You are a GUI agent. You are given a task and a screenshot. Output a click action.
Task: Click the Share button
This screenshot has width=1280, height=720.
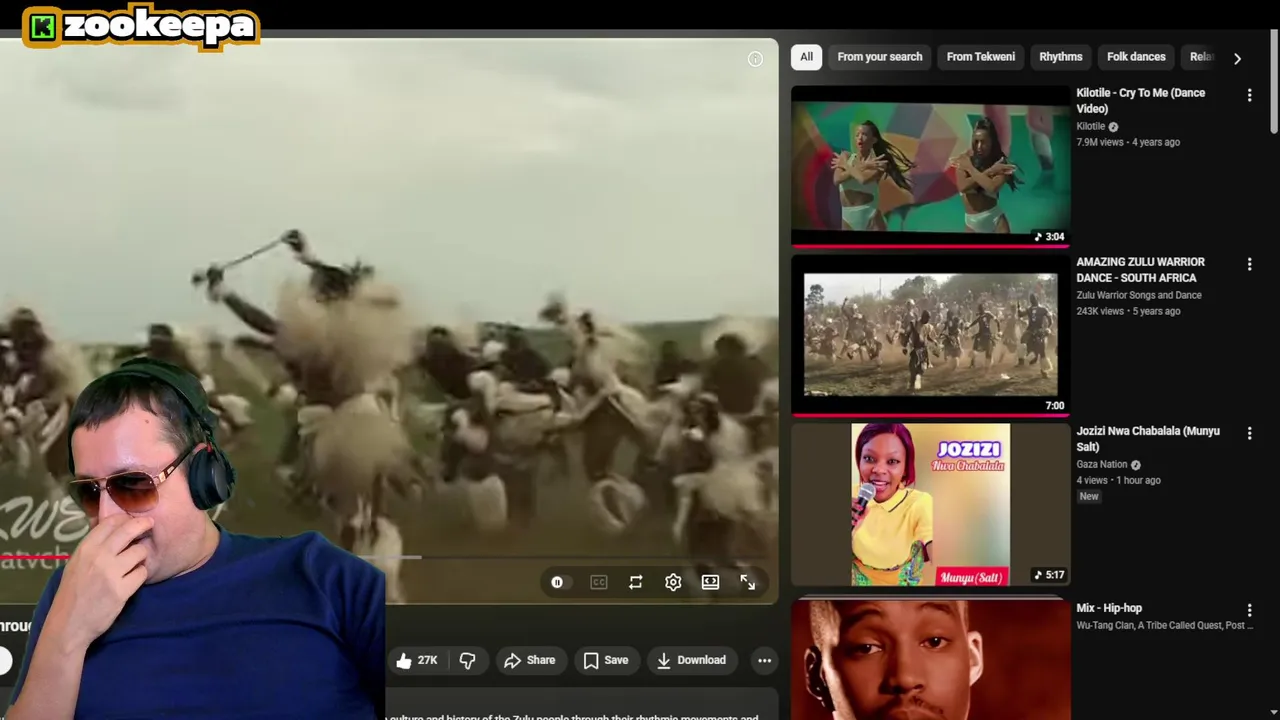point(530,660)
